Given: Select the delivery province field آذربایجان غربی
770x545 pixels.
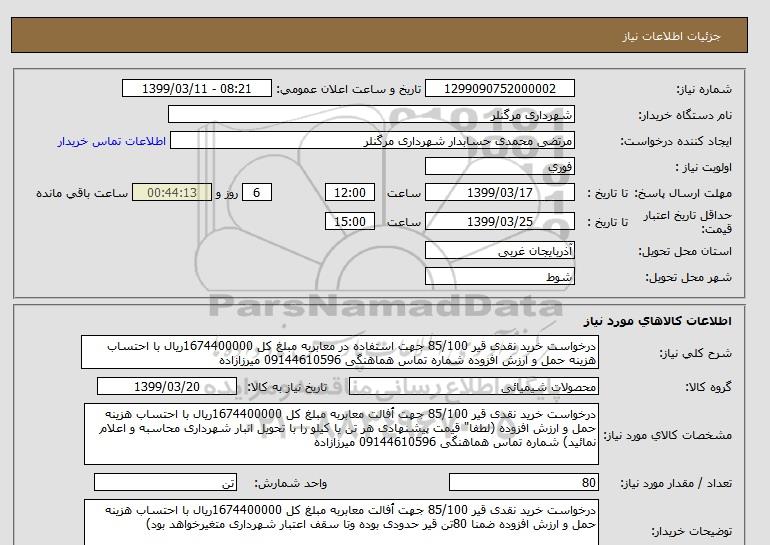Looking at the screenshot, I should point(499,251).
